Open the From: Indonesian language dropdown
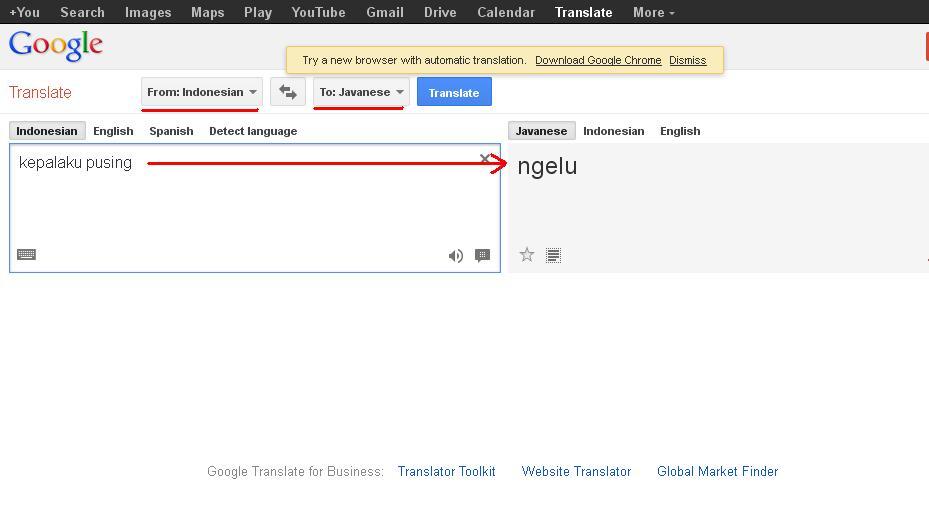Screen dimensions: 929x517 [202, 92]
